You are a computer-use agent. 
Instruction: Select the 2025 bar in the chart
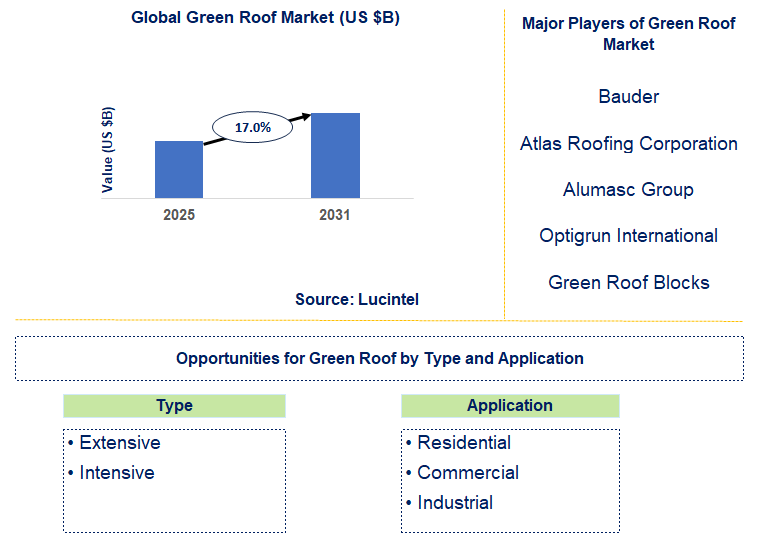[x=179, y=169]
